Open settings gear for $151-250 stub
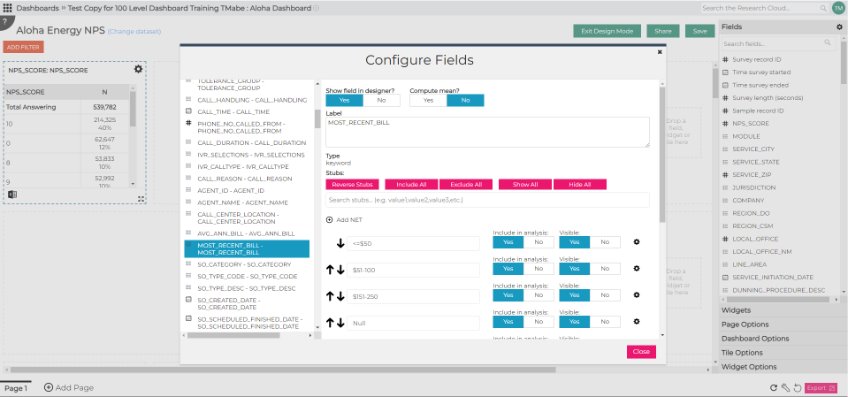 pyautogui.click(x=637, y=295)
